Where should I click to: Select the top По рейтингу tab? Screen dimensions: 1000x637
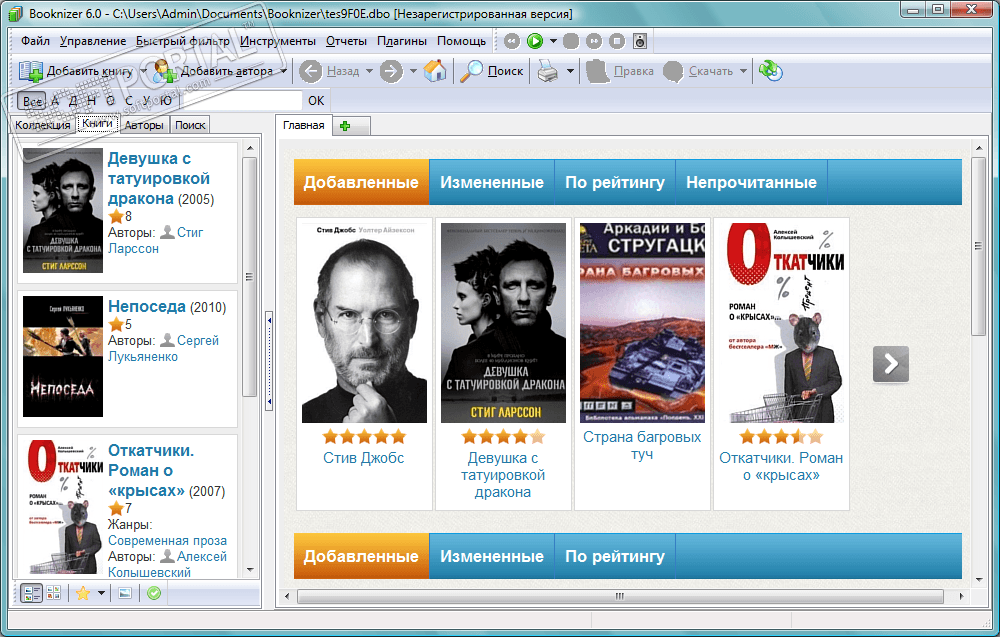(615, 182)
